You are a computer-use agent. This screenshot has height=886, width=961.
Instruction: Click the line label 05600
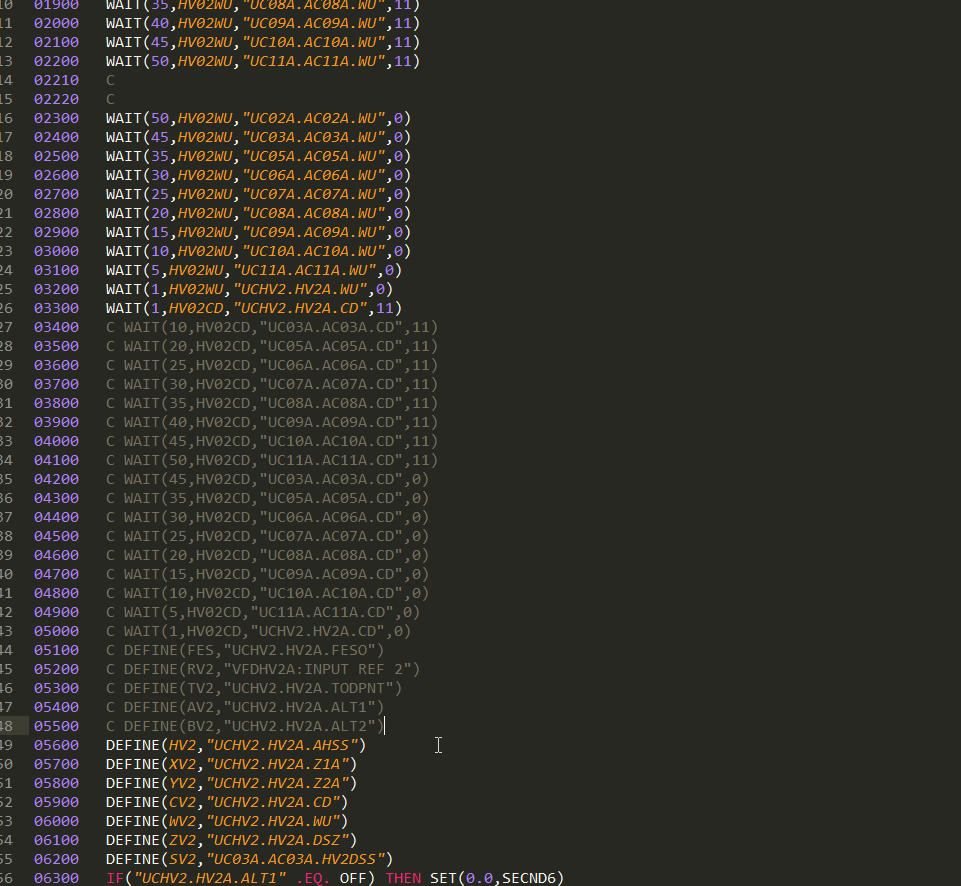[56, 745]
